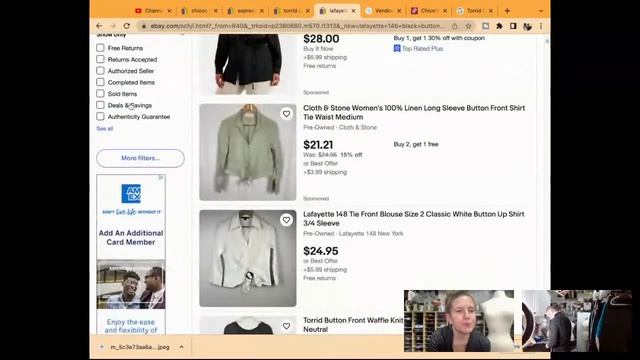Click the Top Rated Plus badge icon
Viewport: 640px width, 360px height.
pos(397,49)
